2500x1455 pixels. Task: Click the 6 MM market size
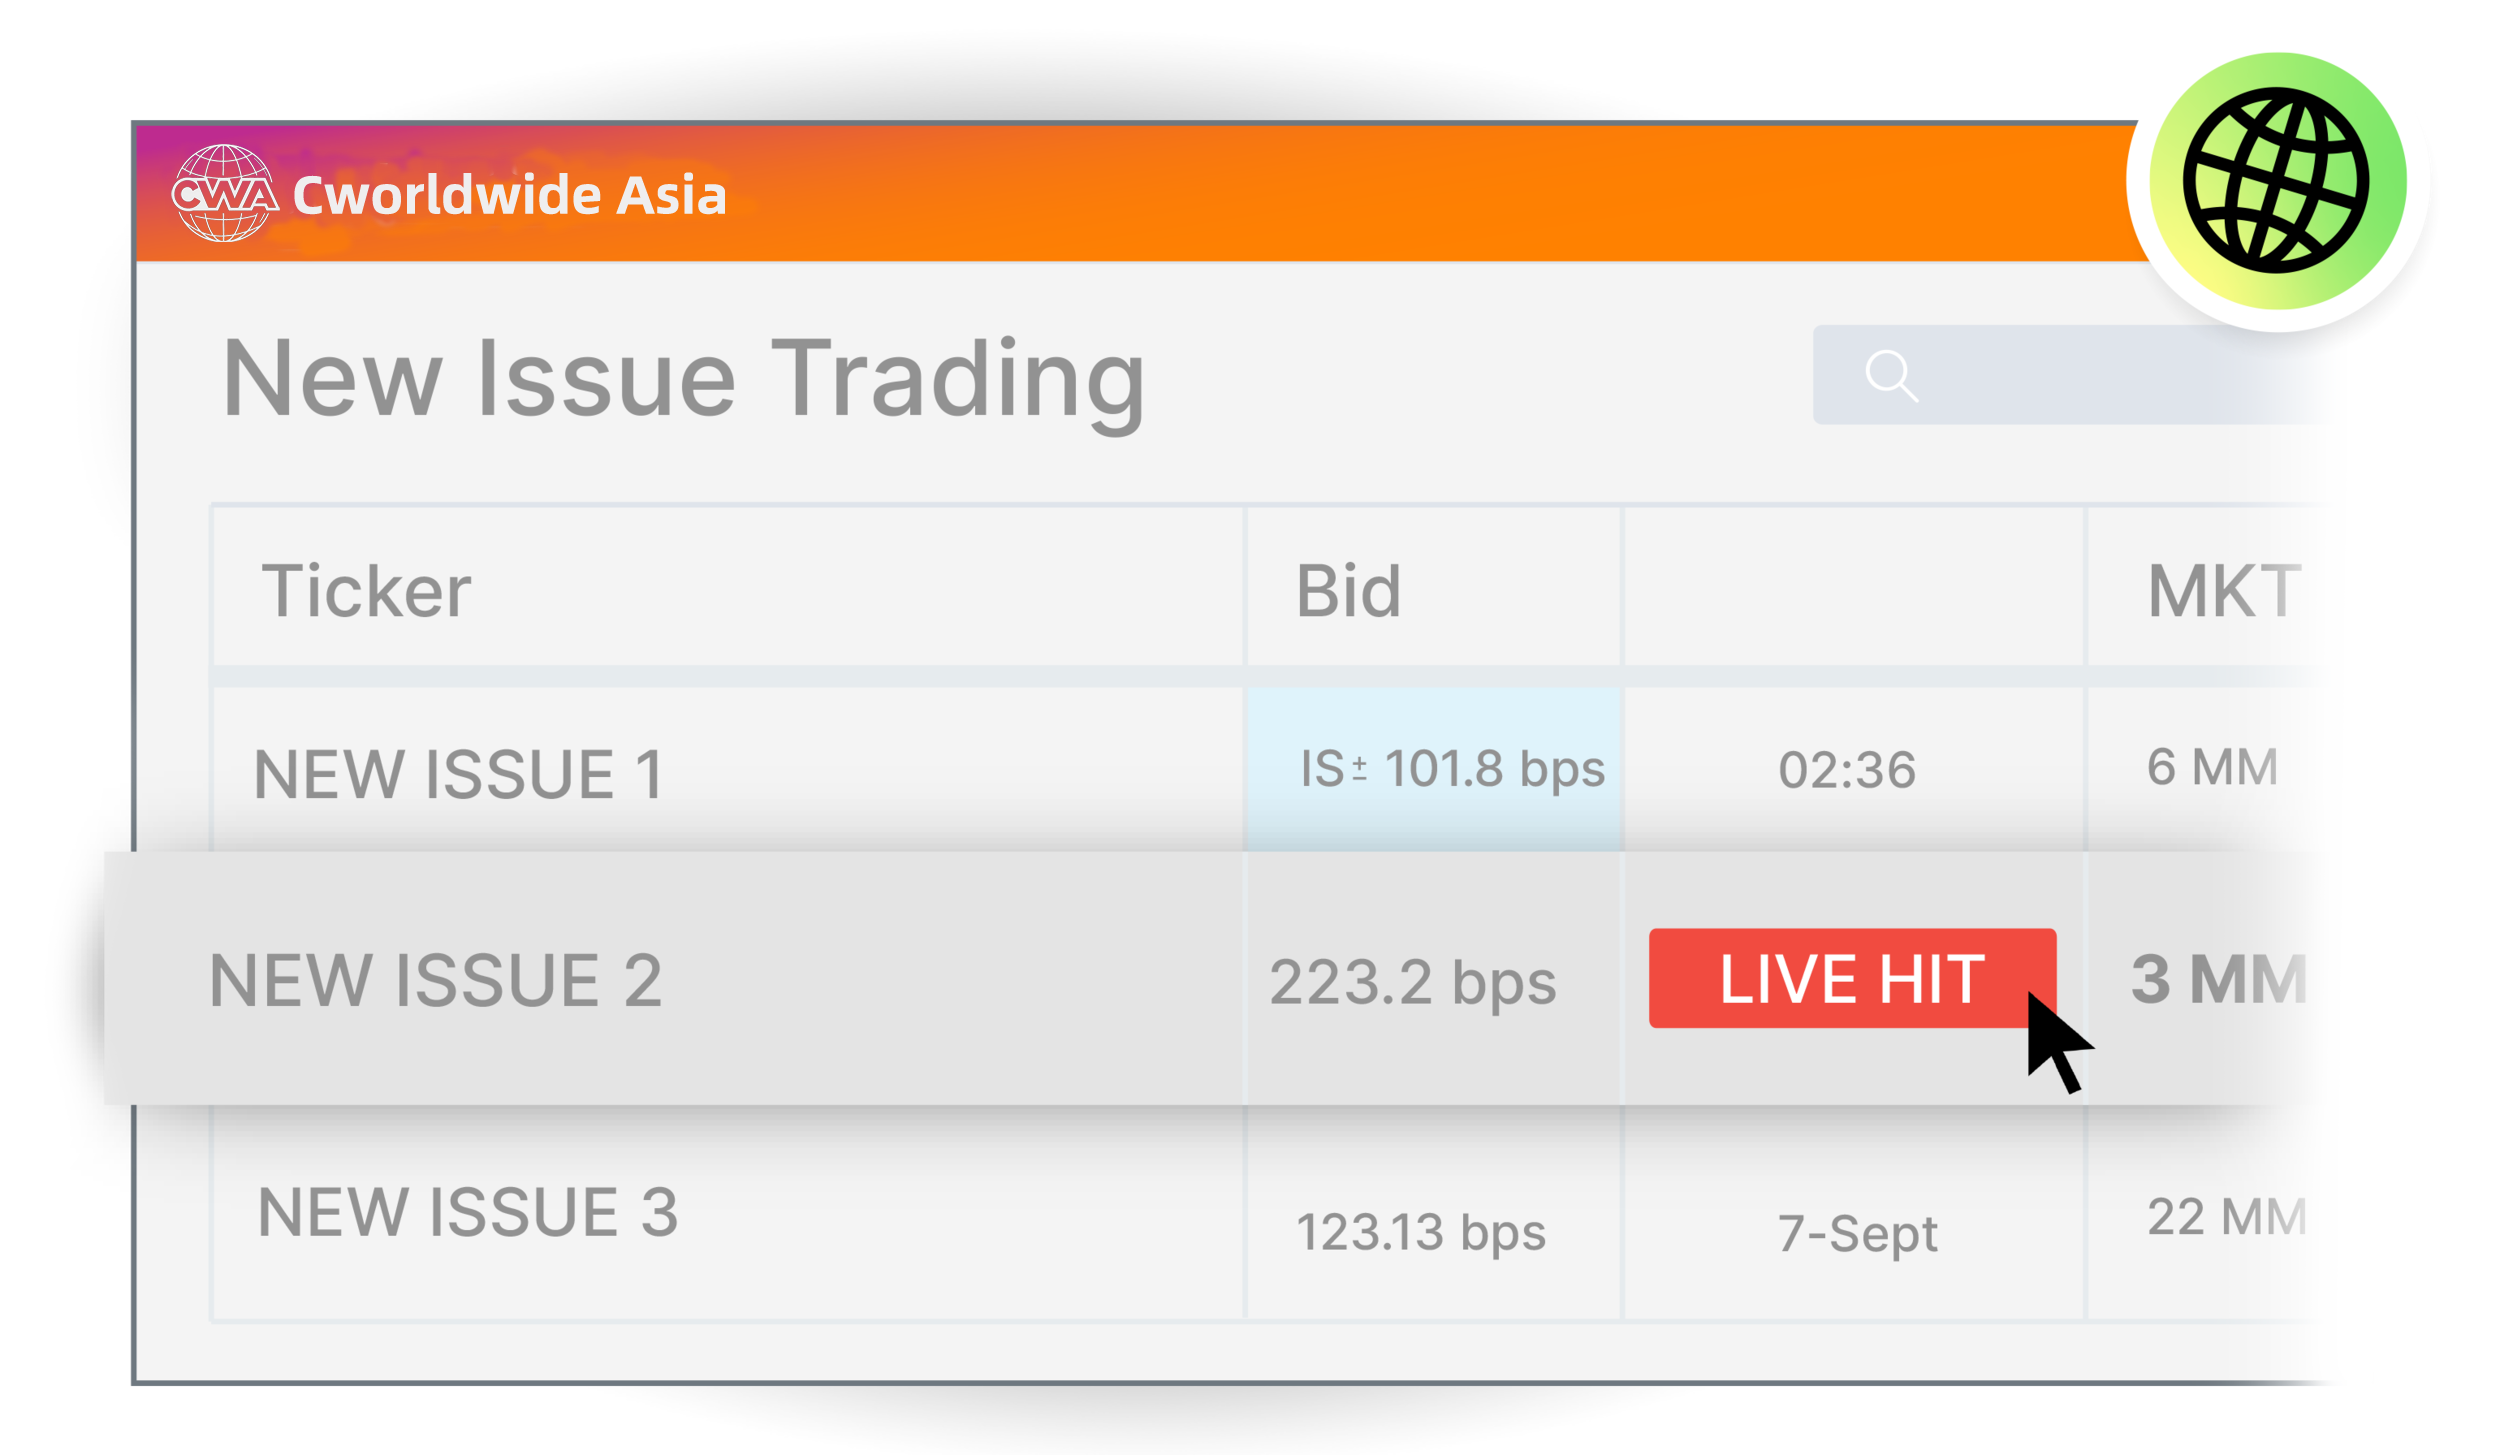[x=2212, y=767]
